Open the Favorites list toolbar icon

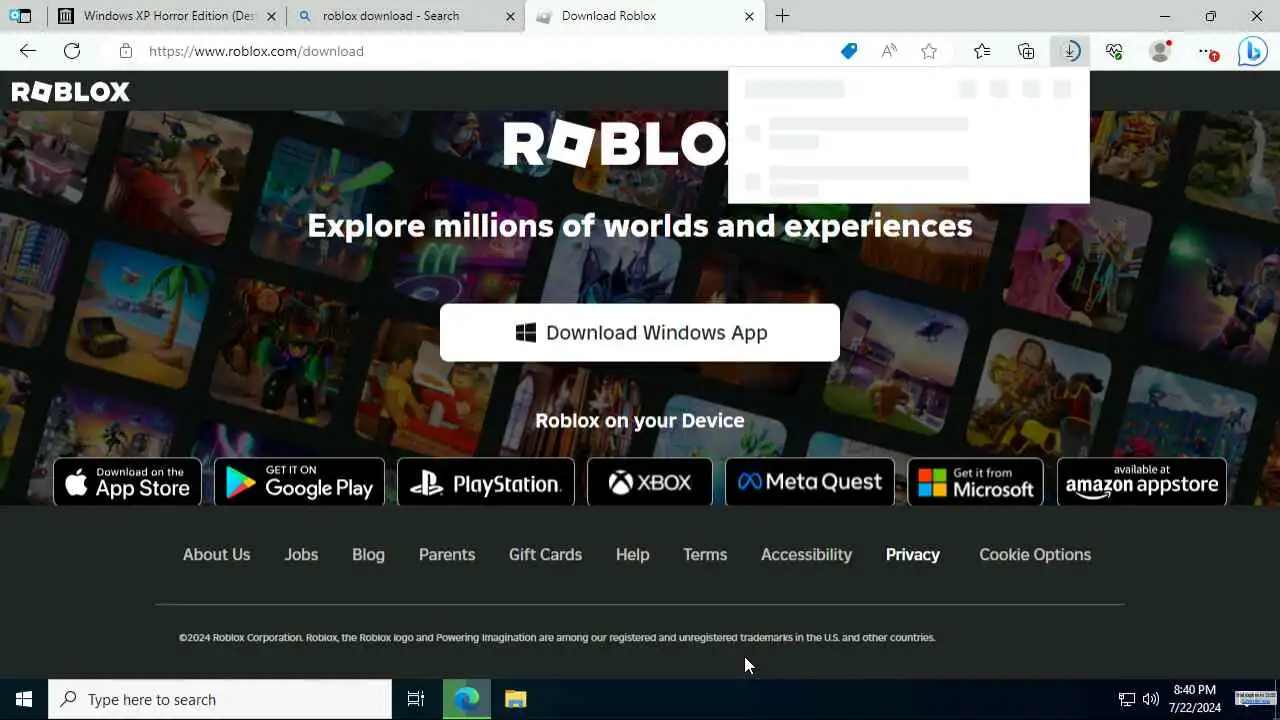[x=982, y=51]
